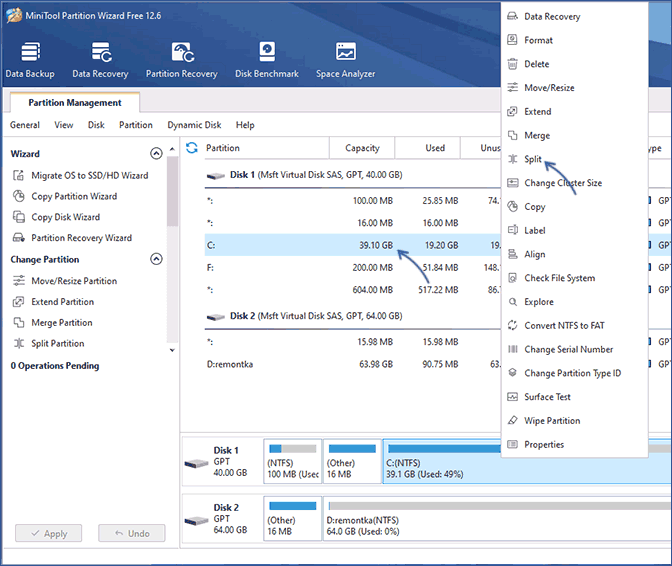
Task: Select the D:remontka partition row
Action: tap(352, 364)
